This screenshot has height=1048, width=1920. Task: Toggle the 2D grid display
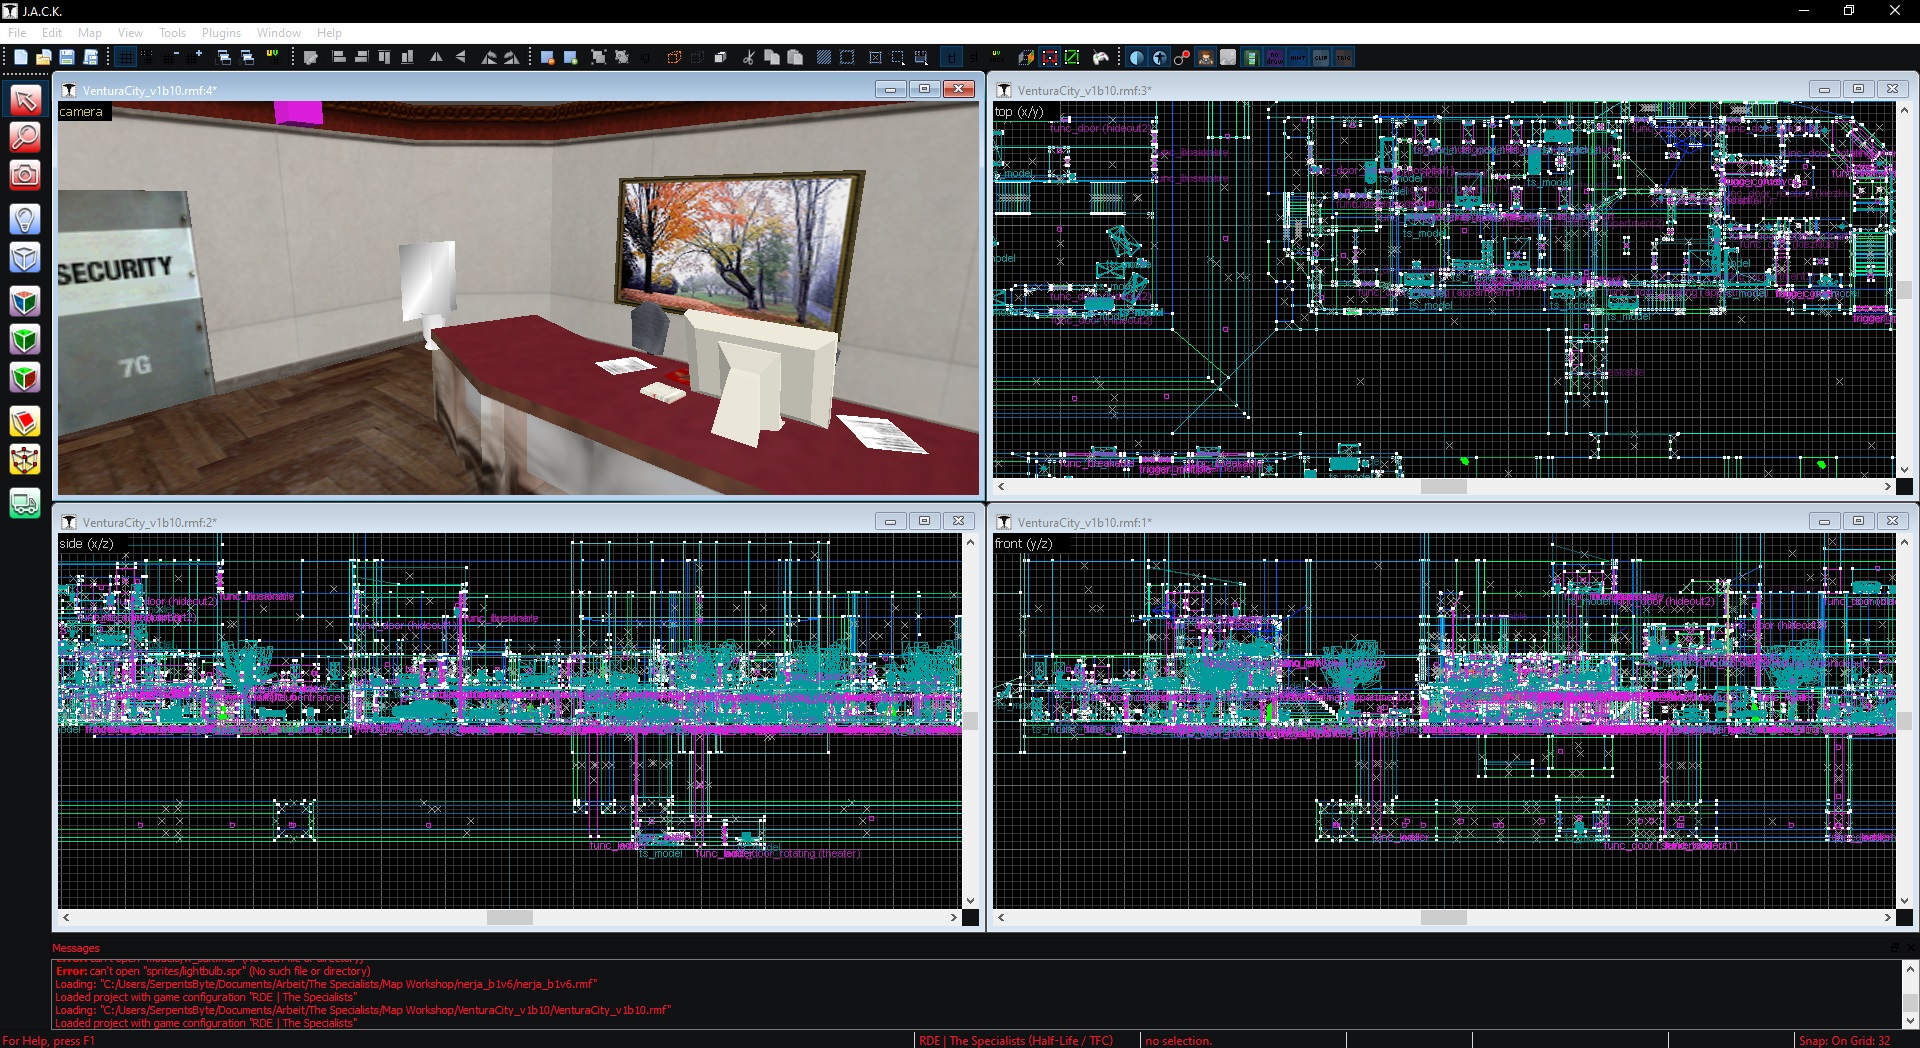[x=126, y=58]
